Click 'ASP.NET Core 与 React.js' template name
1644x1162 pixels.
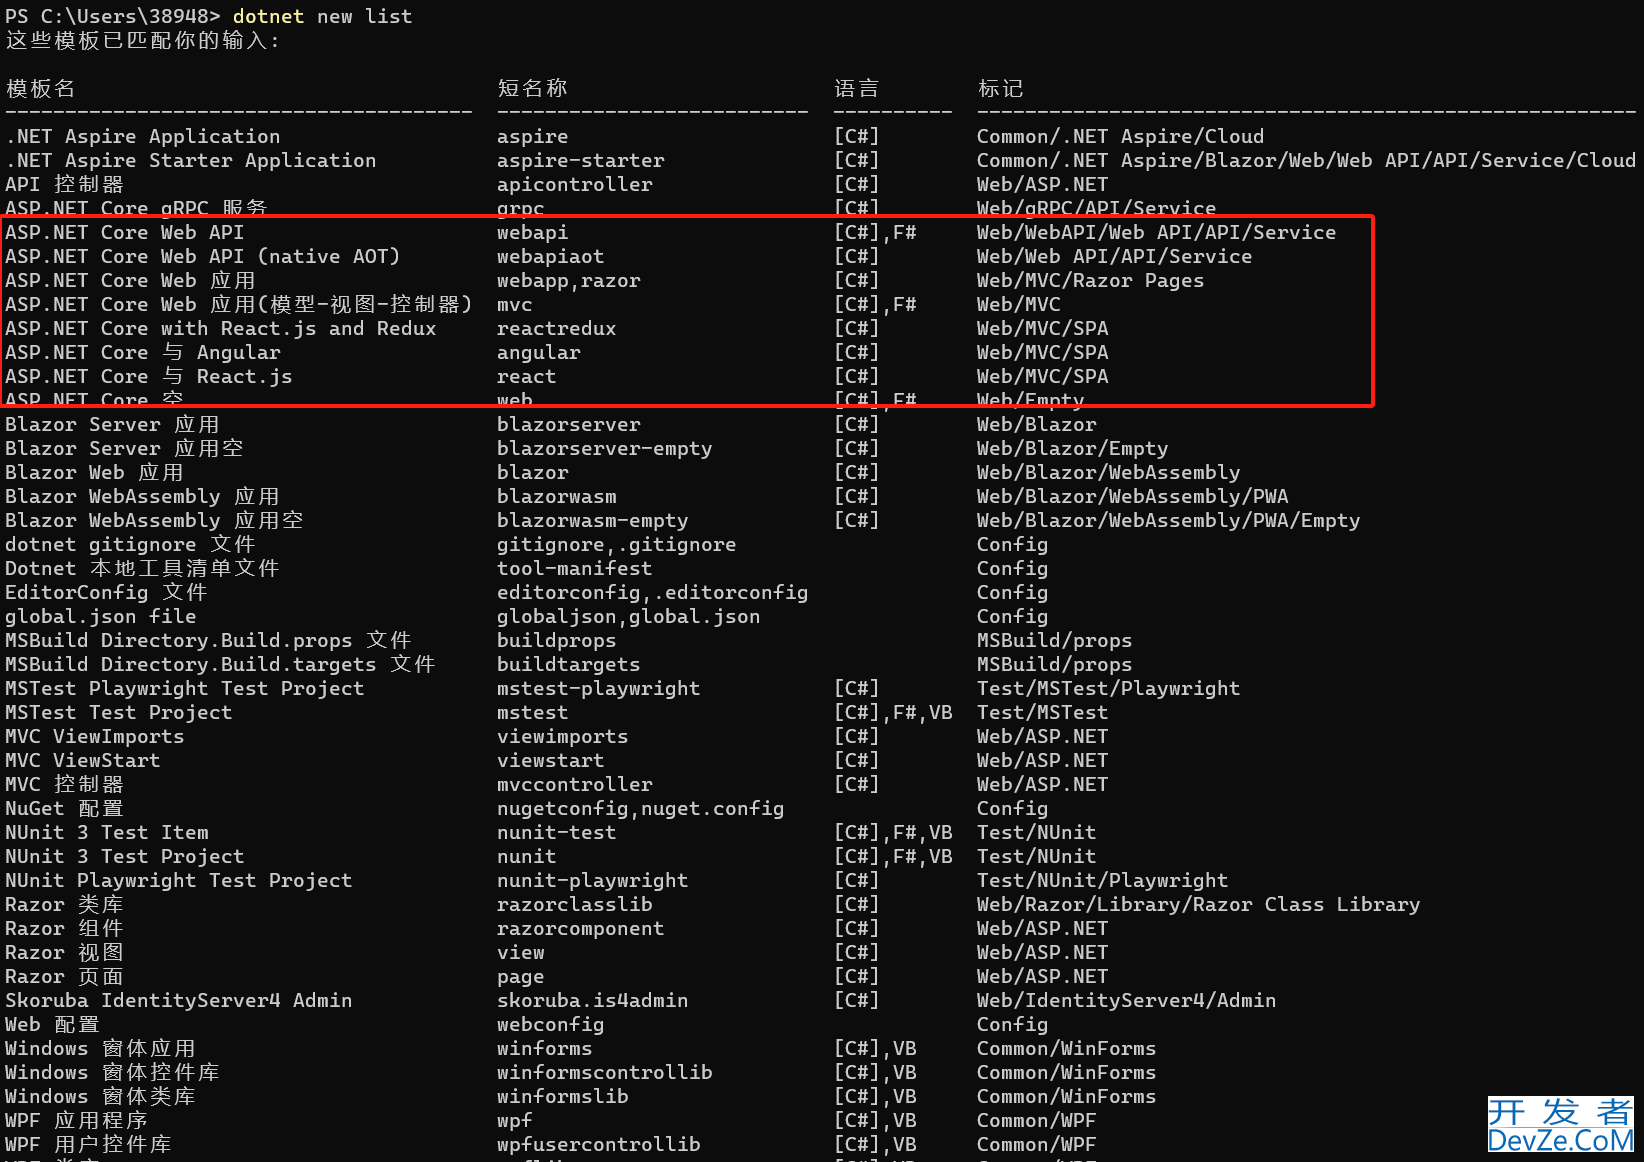click(149, 376)
